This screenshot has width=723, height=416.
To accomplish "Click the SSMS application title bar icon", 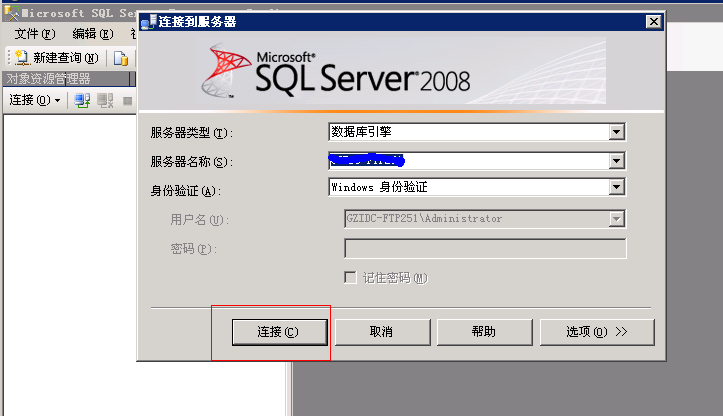I will click(12, 13).
